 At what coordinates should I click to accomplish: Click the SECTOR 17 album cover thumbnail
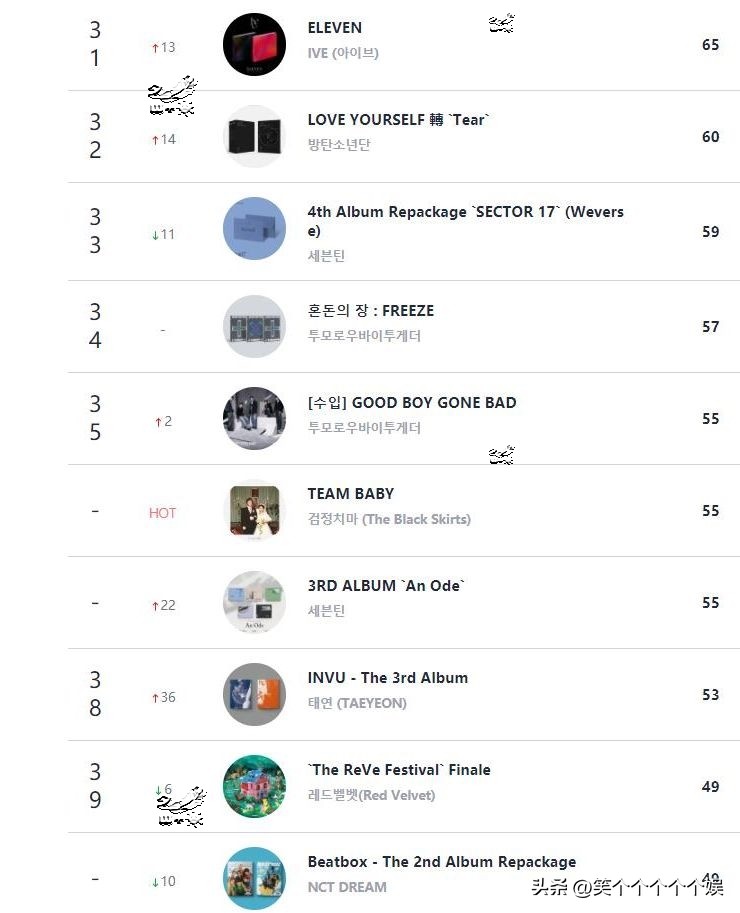[x=254, y=229]
